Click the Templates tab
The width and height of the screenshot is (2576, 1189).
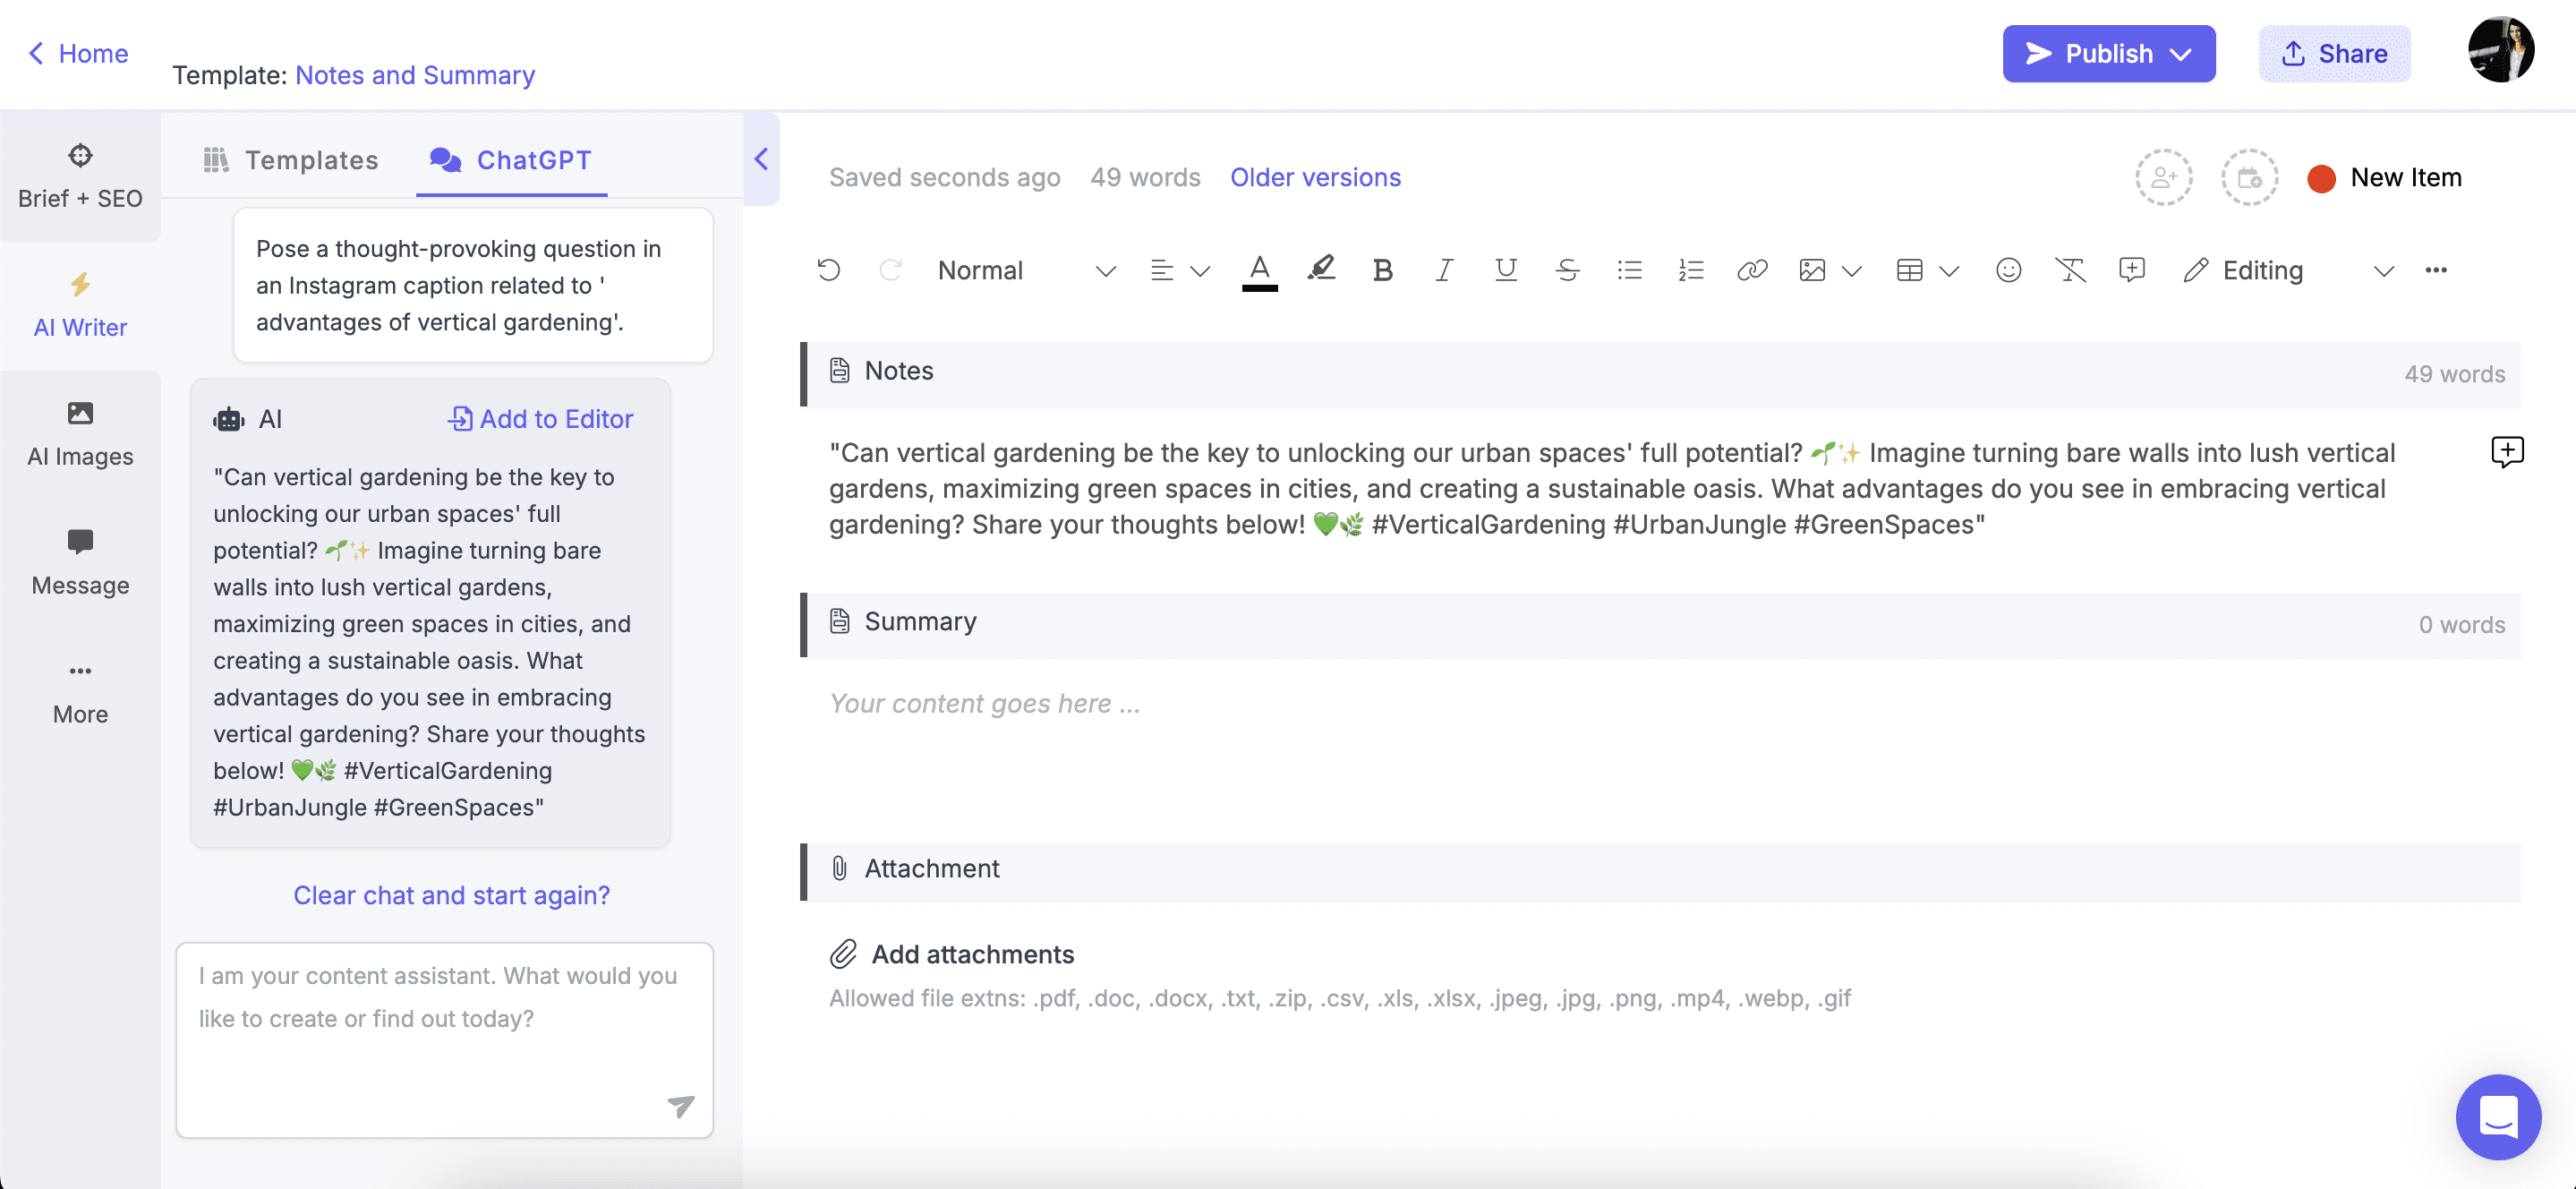point(291,159)
